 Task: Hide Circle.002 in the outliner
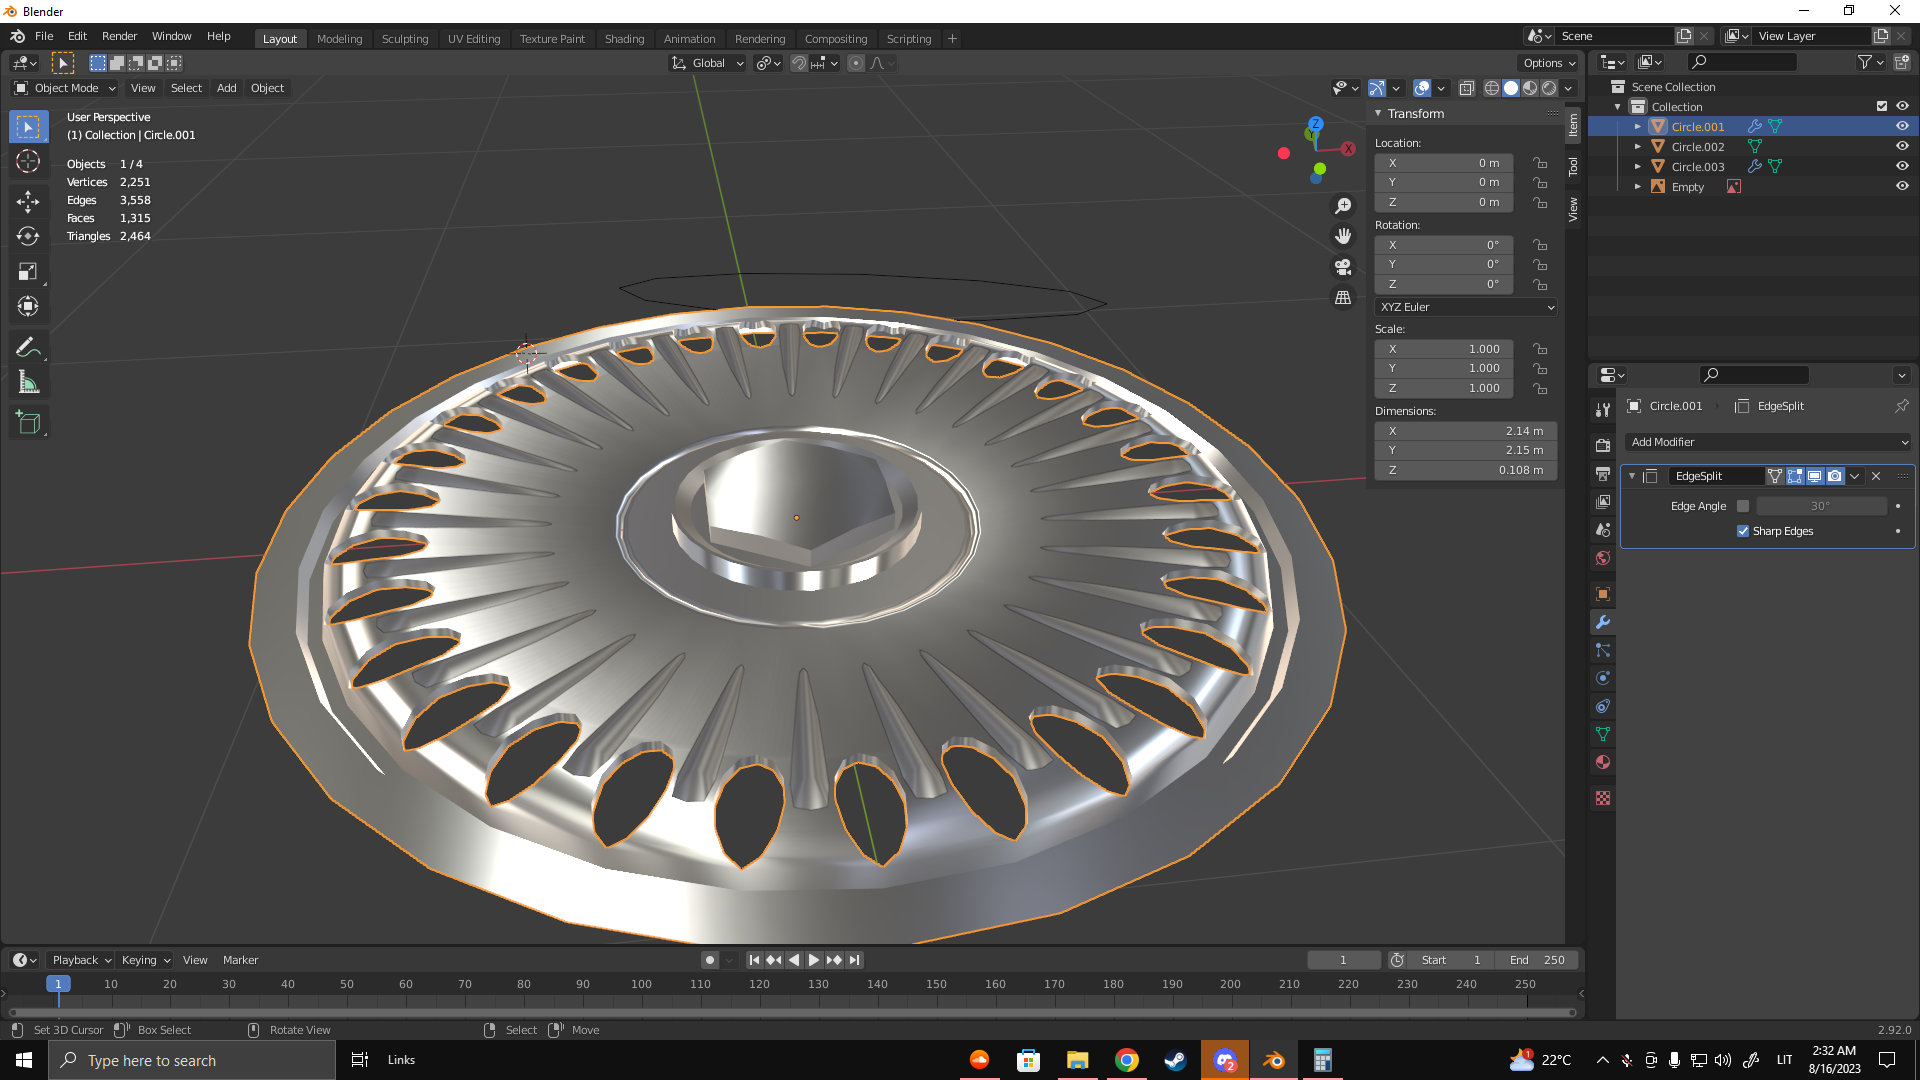pyautogui.click(x=1902, y=146)
